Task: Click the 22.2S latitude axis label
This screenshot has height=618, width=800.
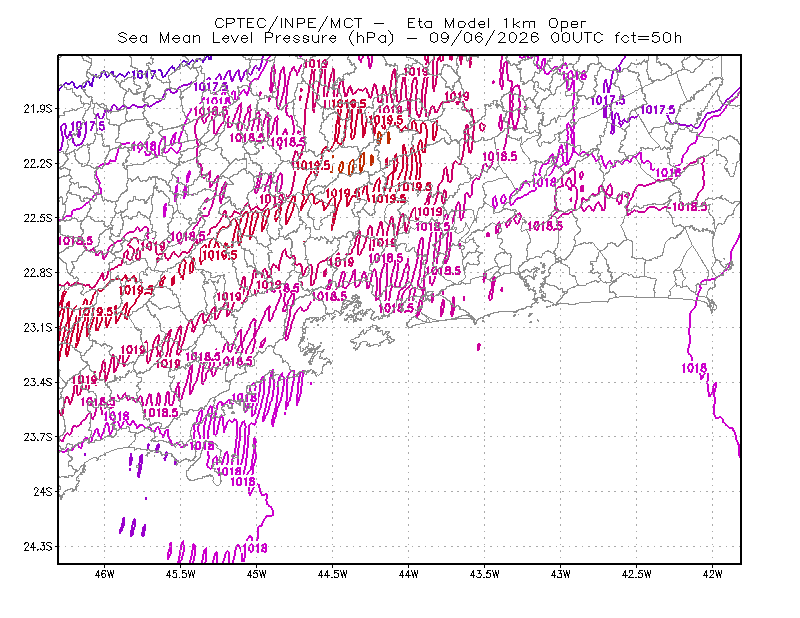Action: (38, 163)
